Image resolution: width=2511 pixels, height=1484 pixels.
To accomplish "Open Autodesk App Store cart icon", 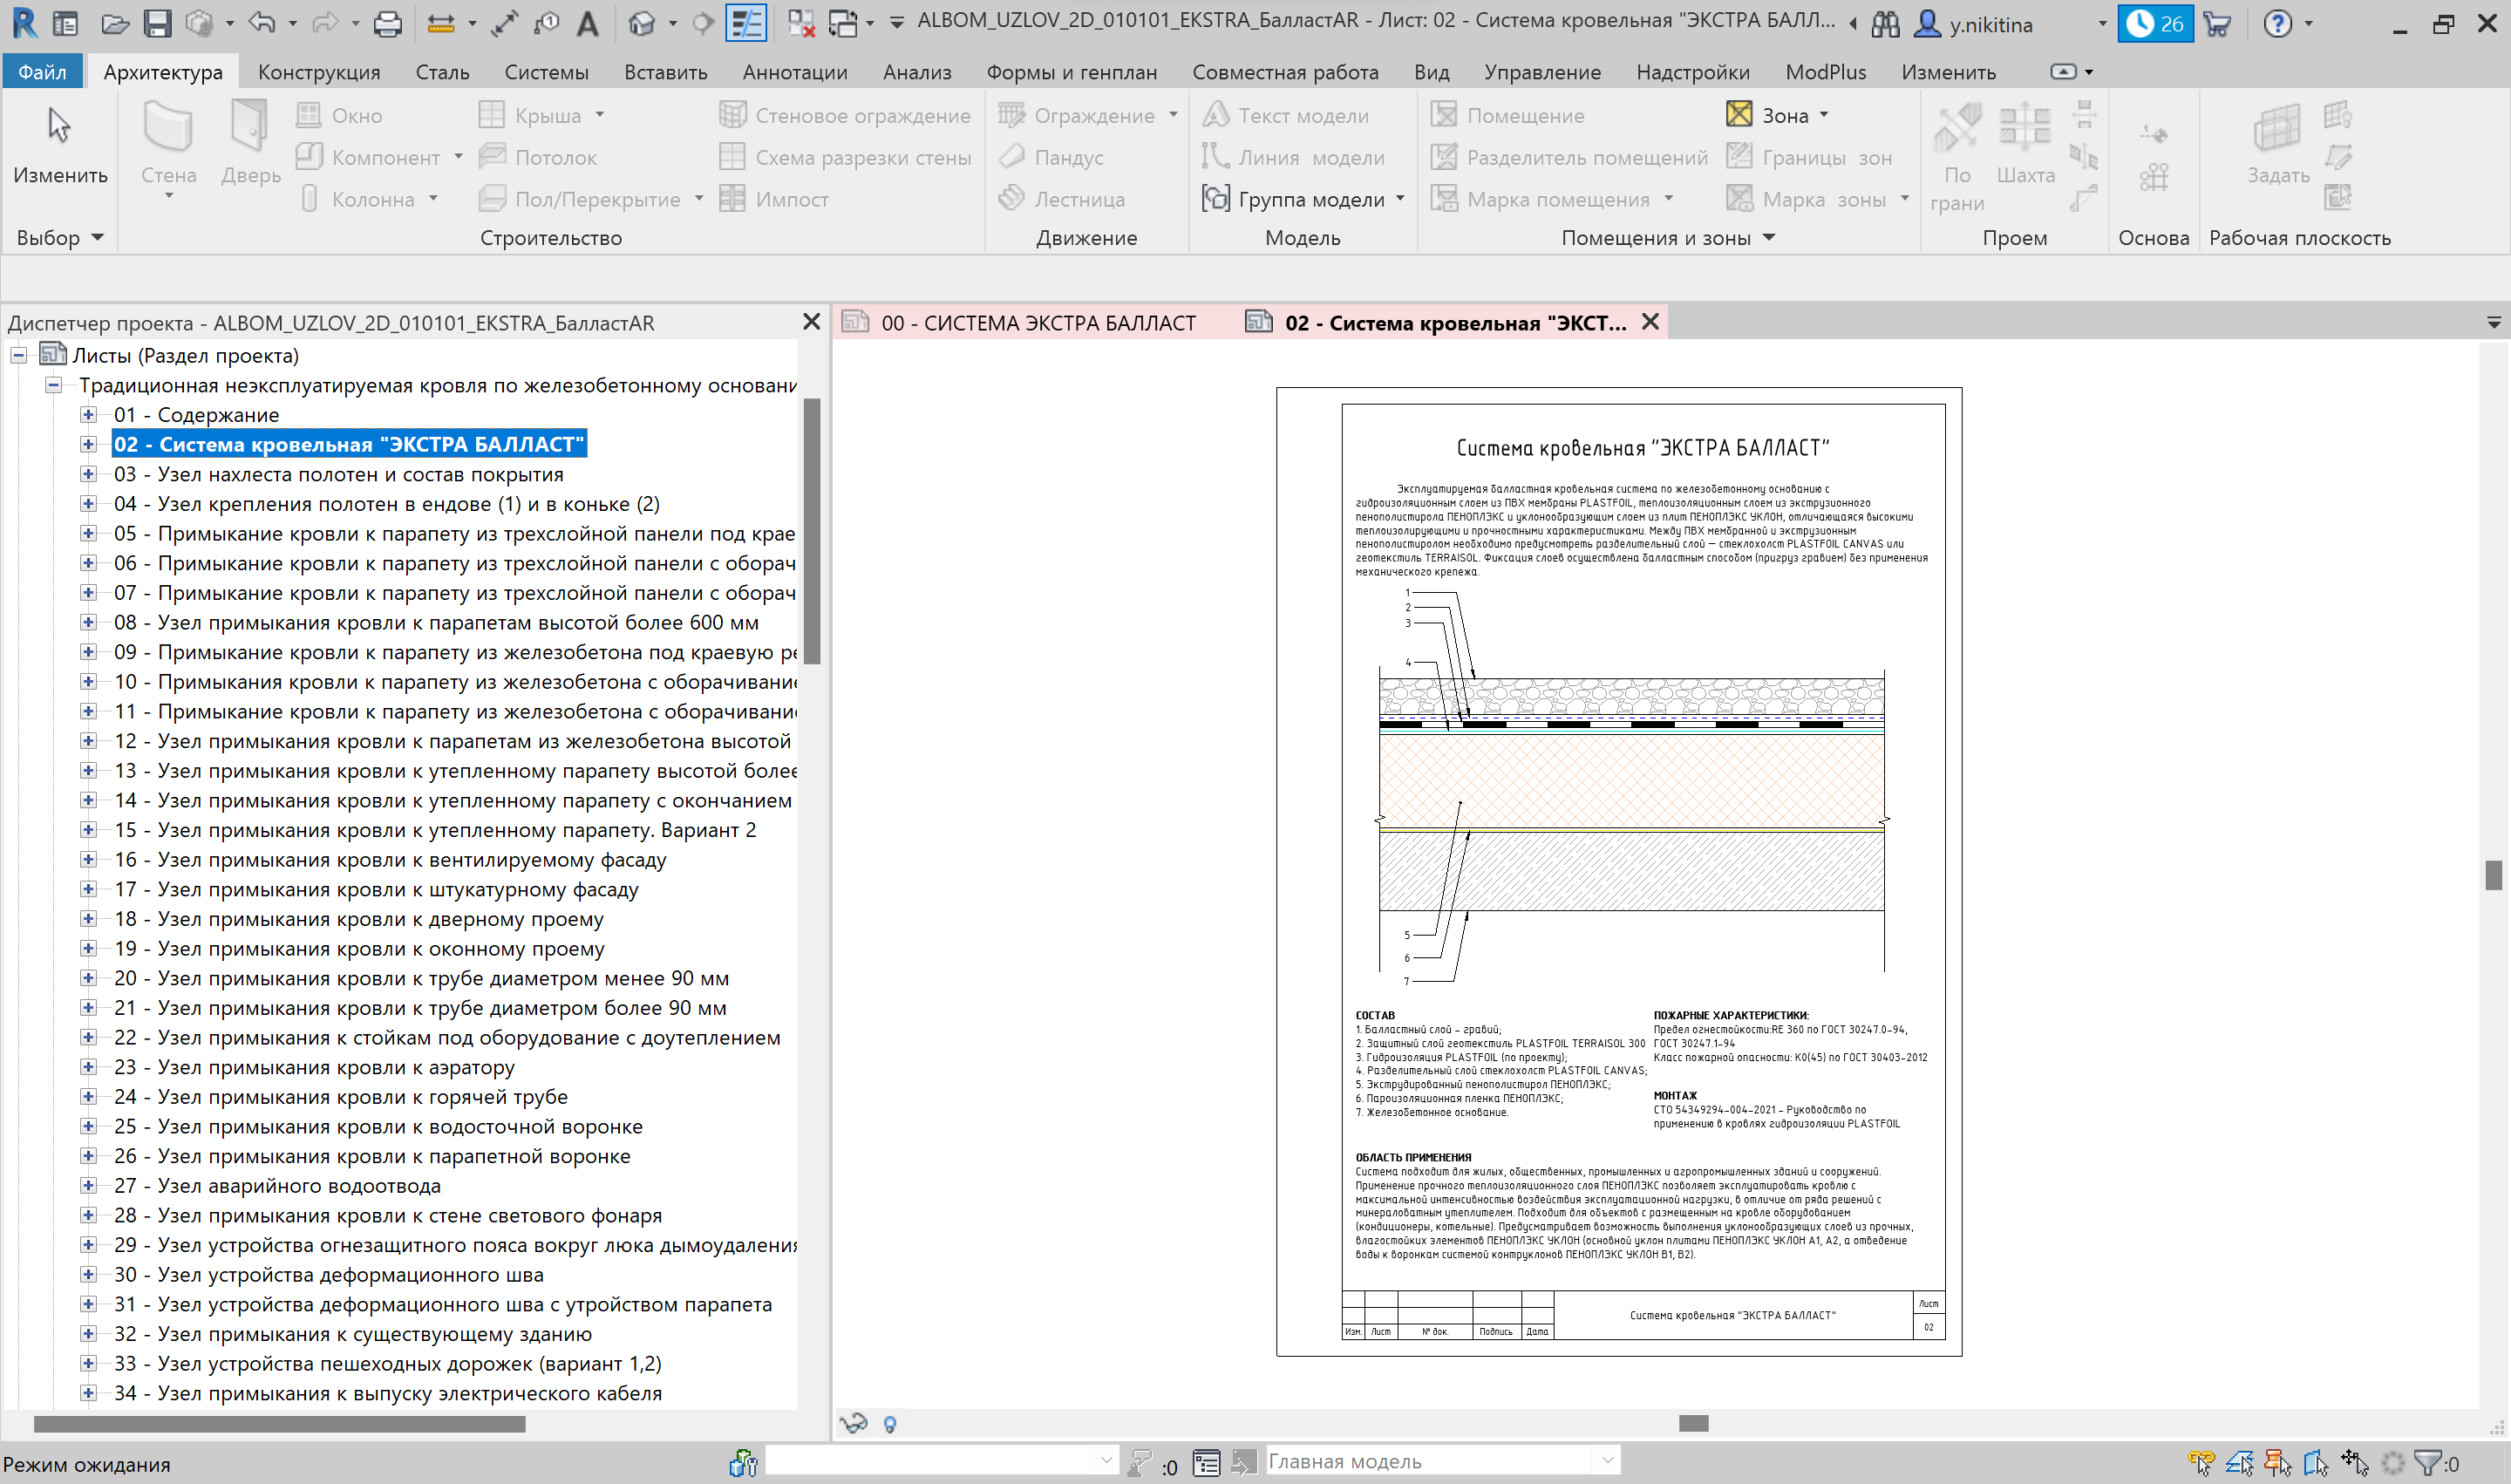I will pyautogui.click(x=2217, y=24).
